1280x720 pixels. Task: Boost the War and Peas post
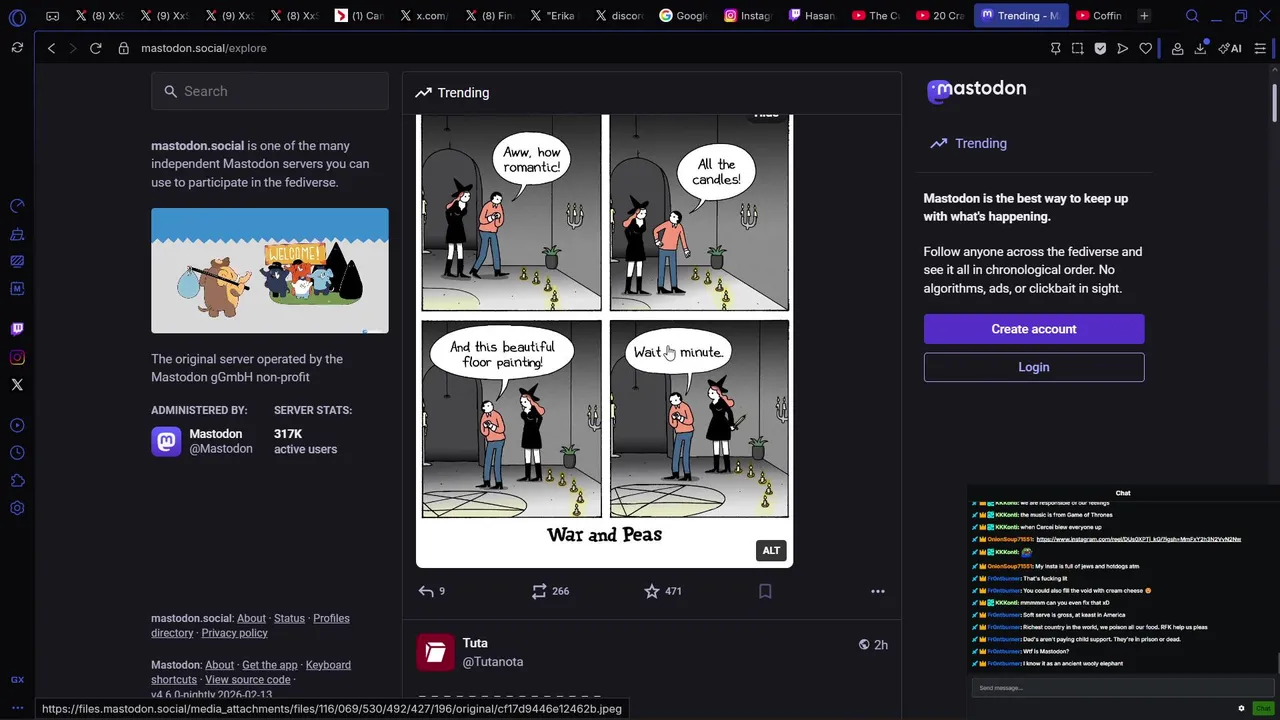tap(551, 591)
